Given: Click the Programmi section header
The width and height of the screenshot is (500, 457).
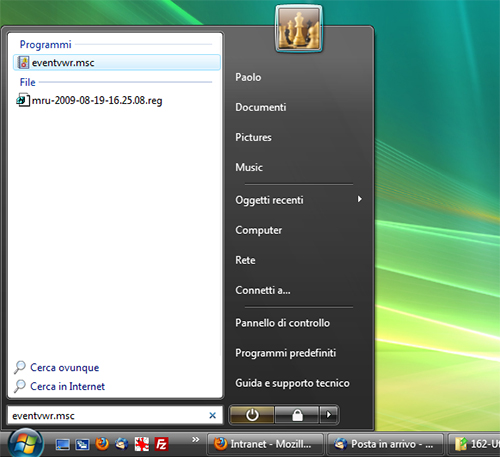Looking at the screenshot, I should pos(46,44).
